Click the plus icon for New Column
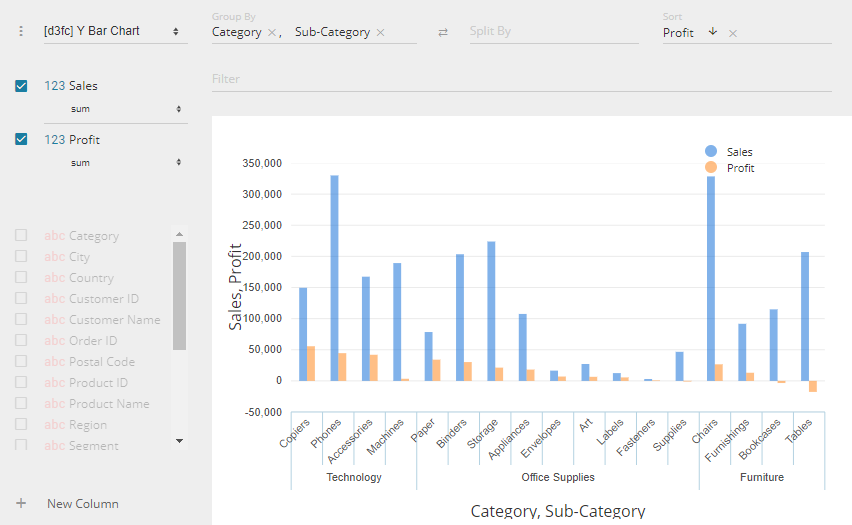The height and width of the screenshot is (525, 852). point(21,504)
